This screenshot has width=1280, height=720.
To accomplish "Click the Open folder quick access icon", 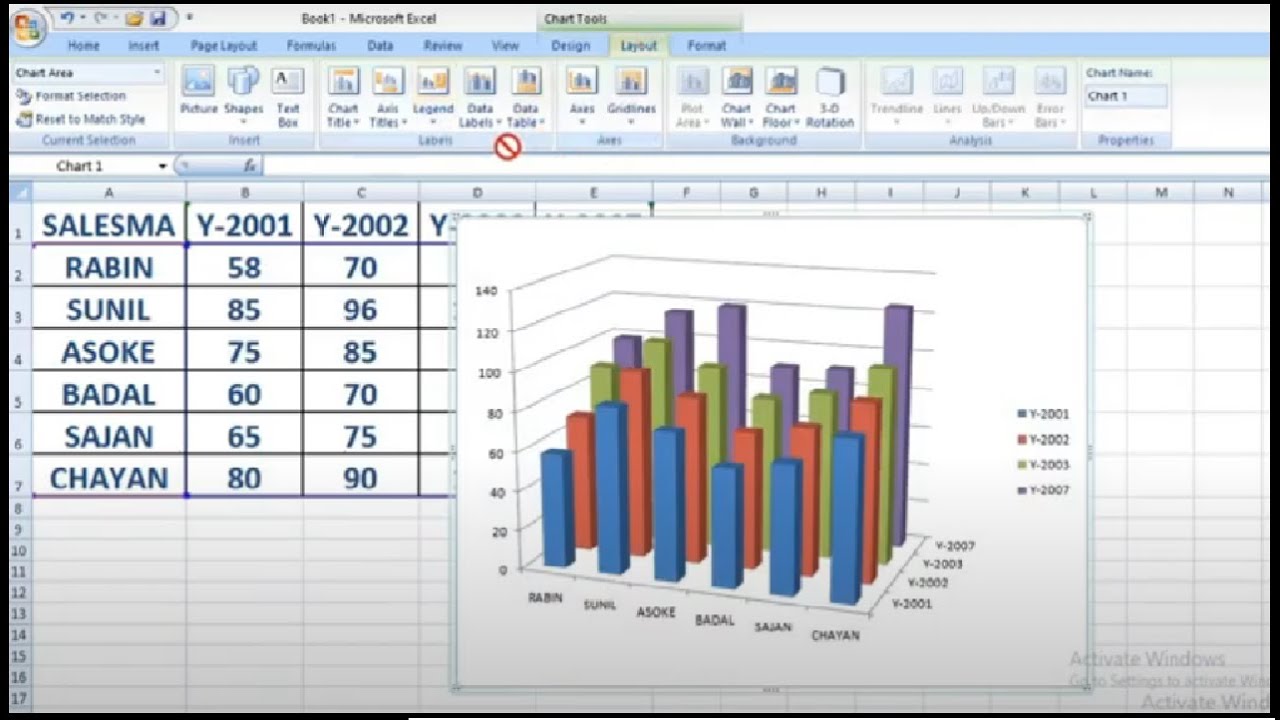I will pos(135,18).
